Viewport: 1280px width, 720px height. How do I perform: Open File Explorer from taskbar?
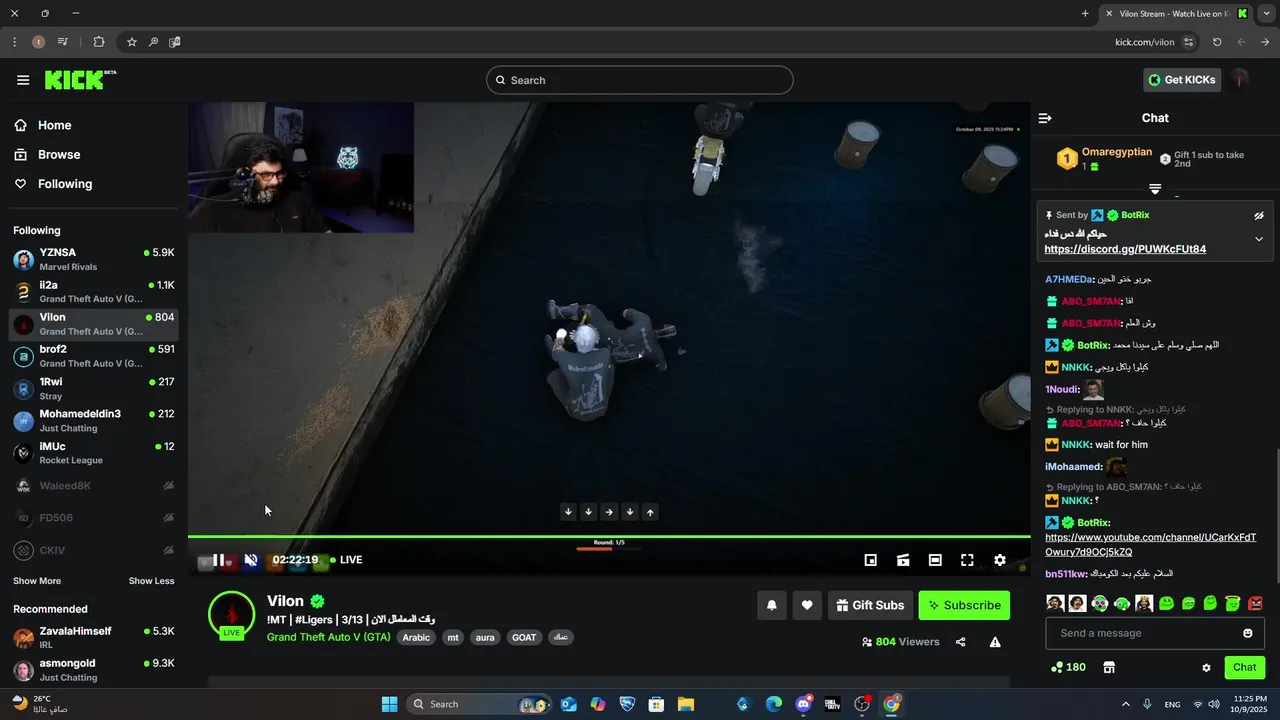click(685, 704)
